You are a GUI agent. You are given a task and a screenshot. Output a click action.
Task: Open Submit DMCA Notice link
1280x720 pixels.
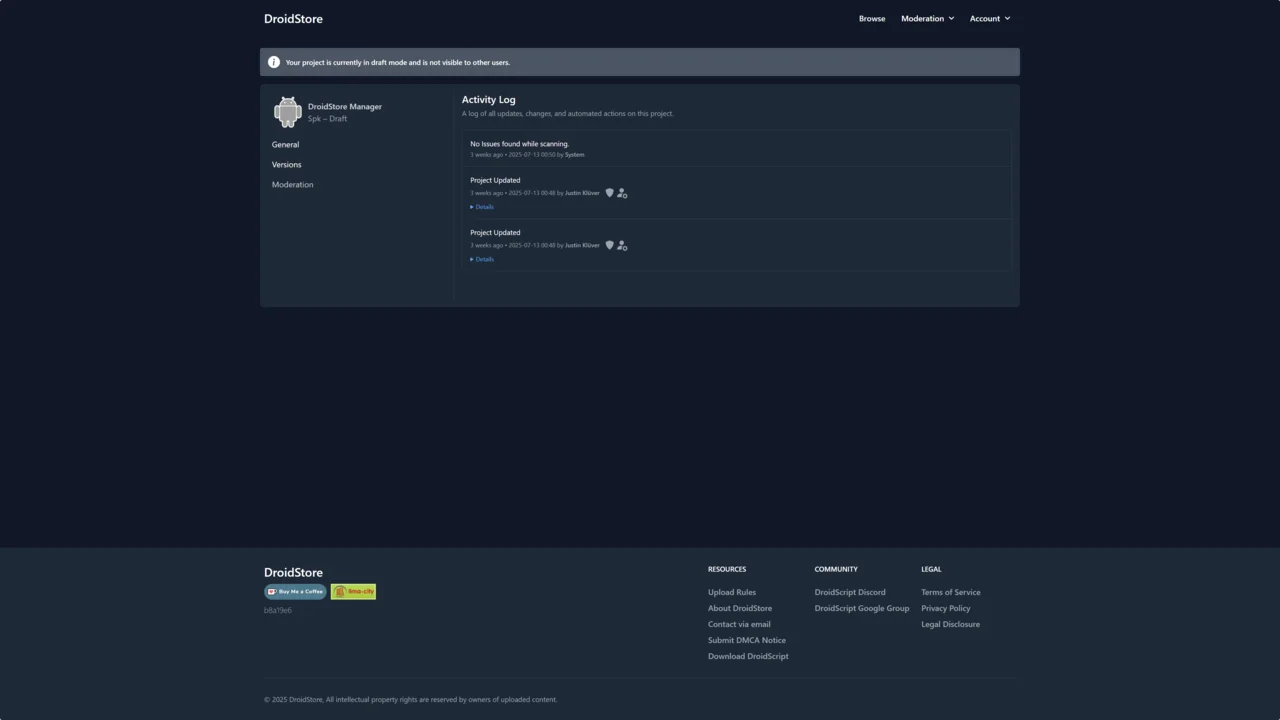747,640
